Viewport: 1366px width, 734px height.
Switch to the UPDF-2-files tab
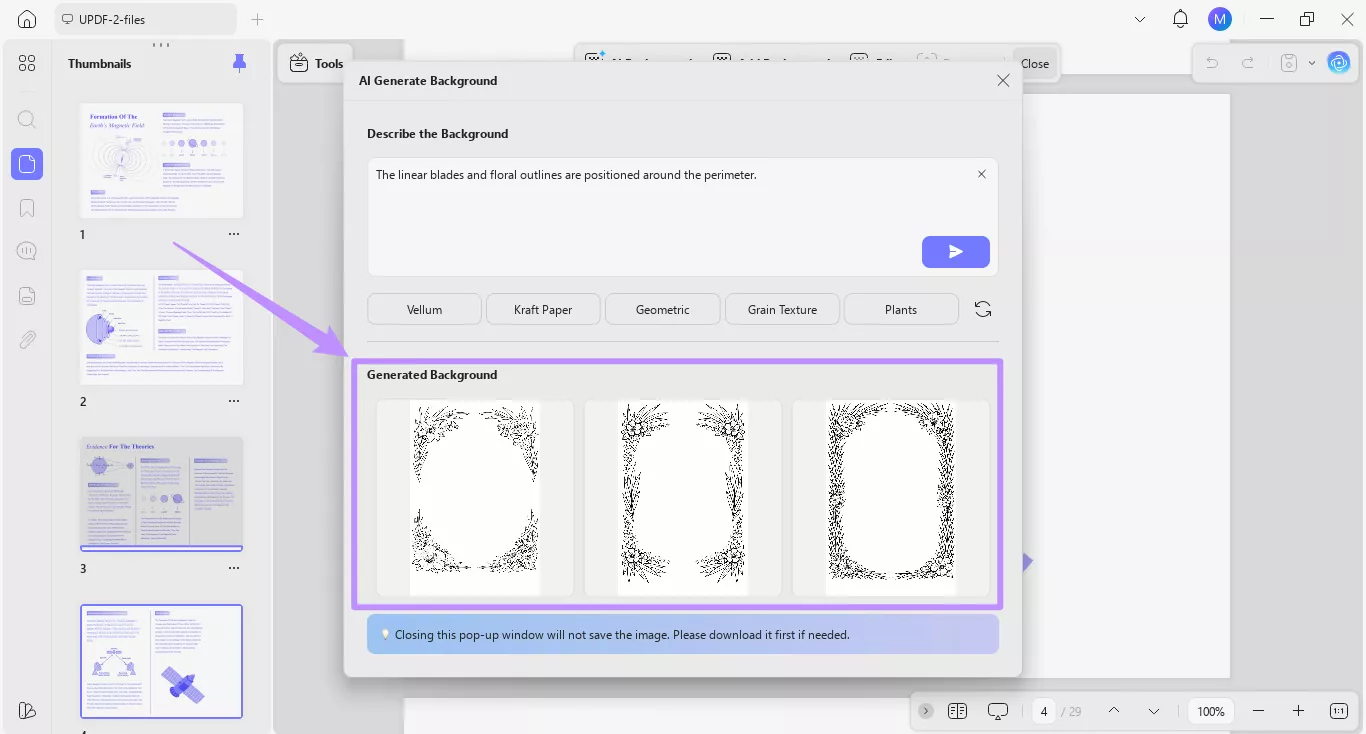[146, 19]
